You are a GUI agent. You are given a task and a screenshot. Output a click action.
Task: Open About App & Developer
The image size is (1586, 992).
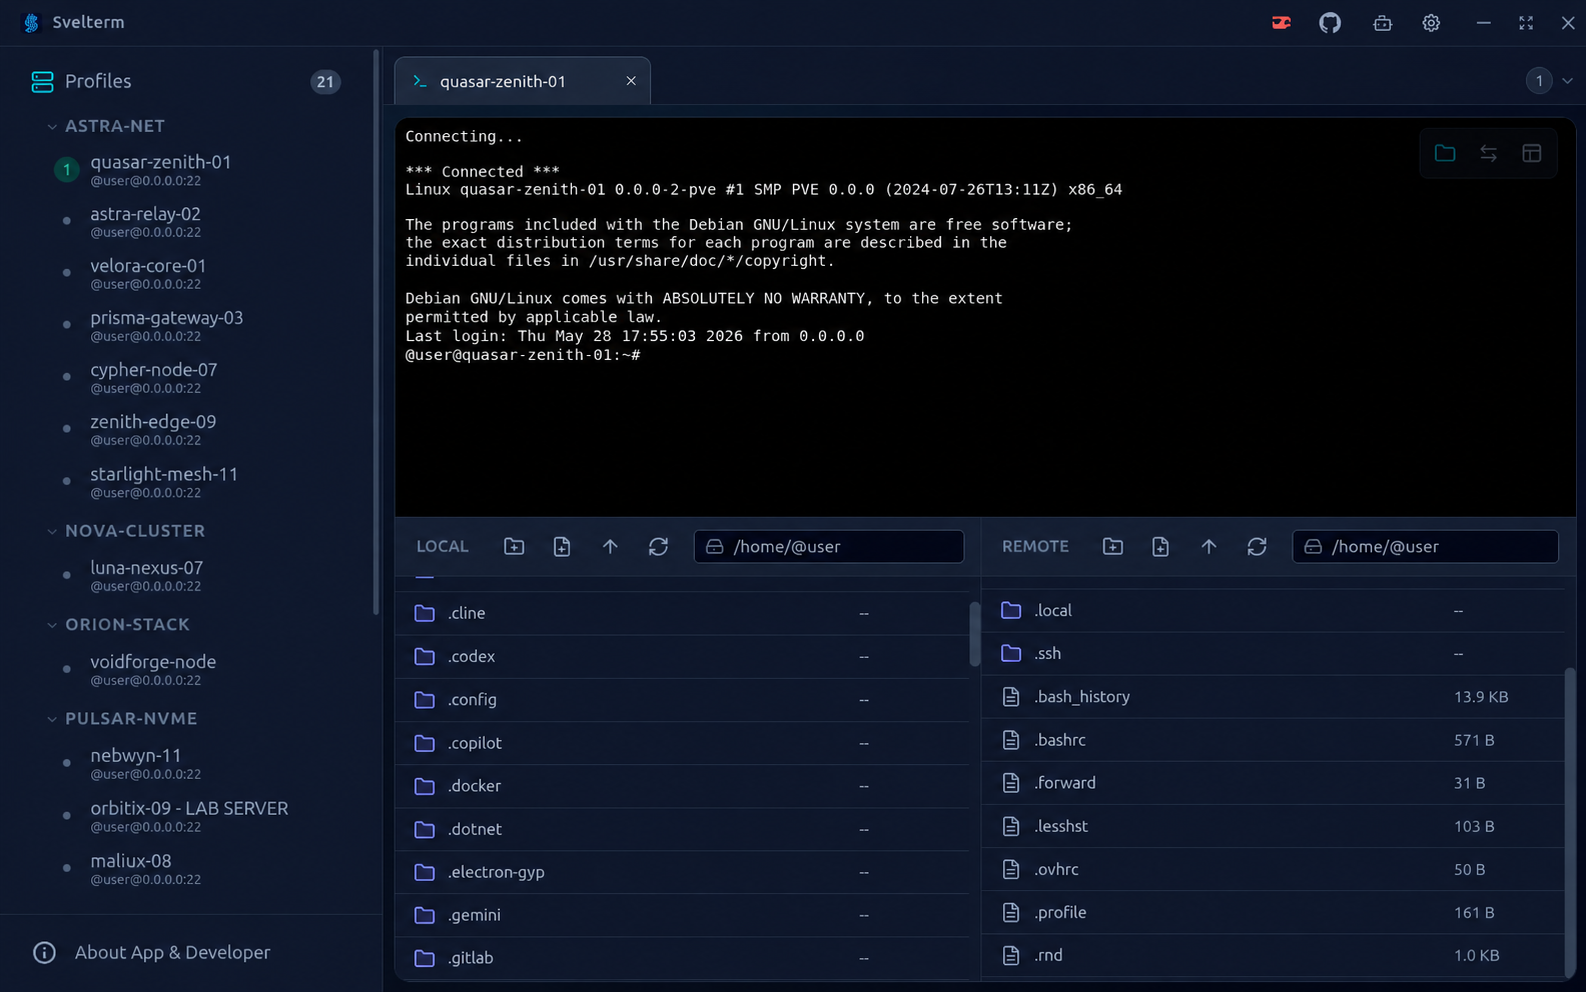172,953
